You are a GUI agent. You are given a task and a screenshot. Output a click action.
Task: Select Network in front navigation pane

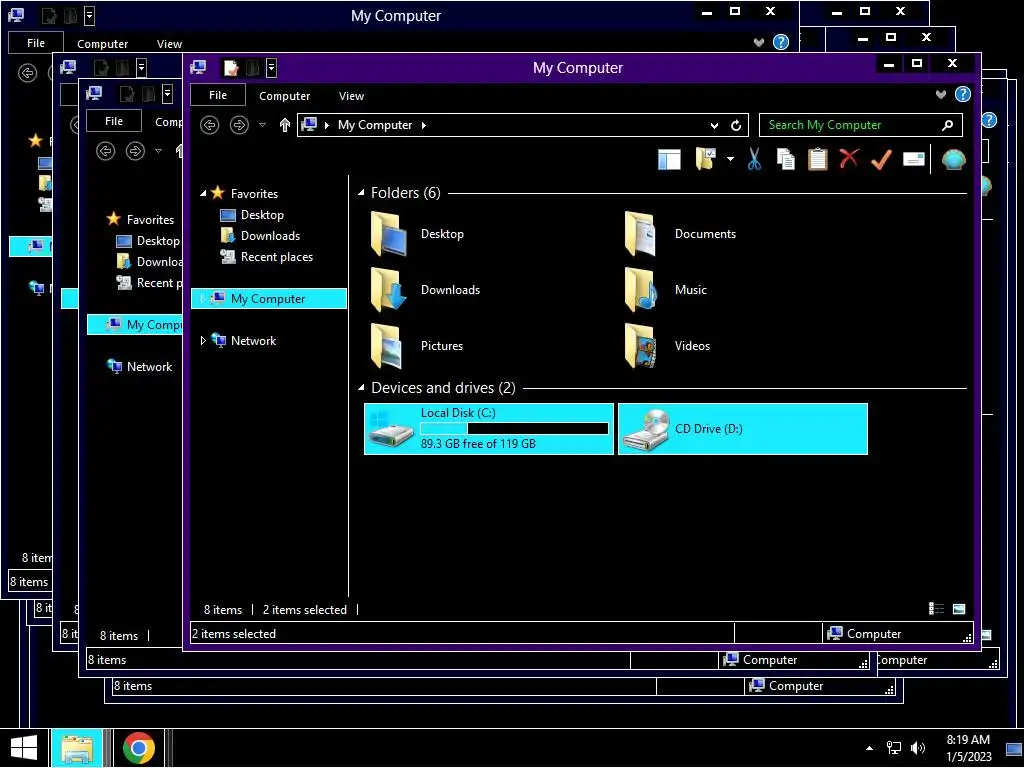point(253,340)
